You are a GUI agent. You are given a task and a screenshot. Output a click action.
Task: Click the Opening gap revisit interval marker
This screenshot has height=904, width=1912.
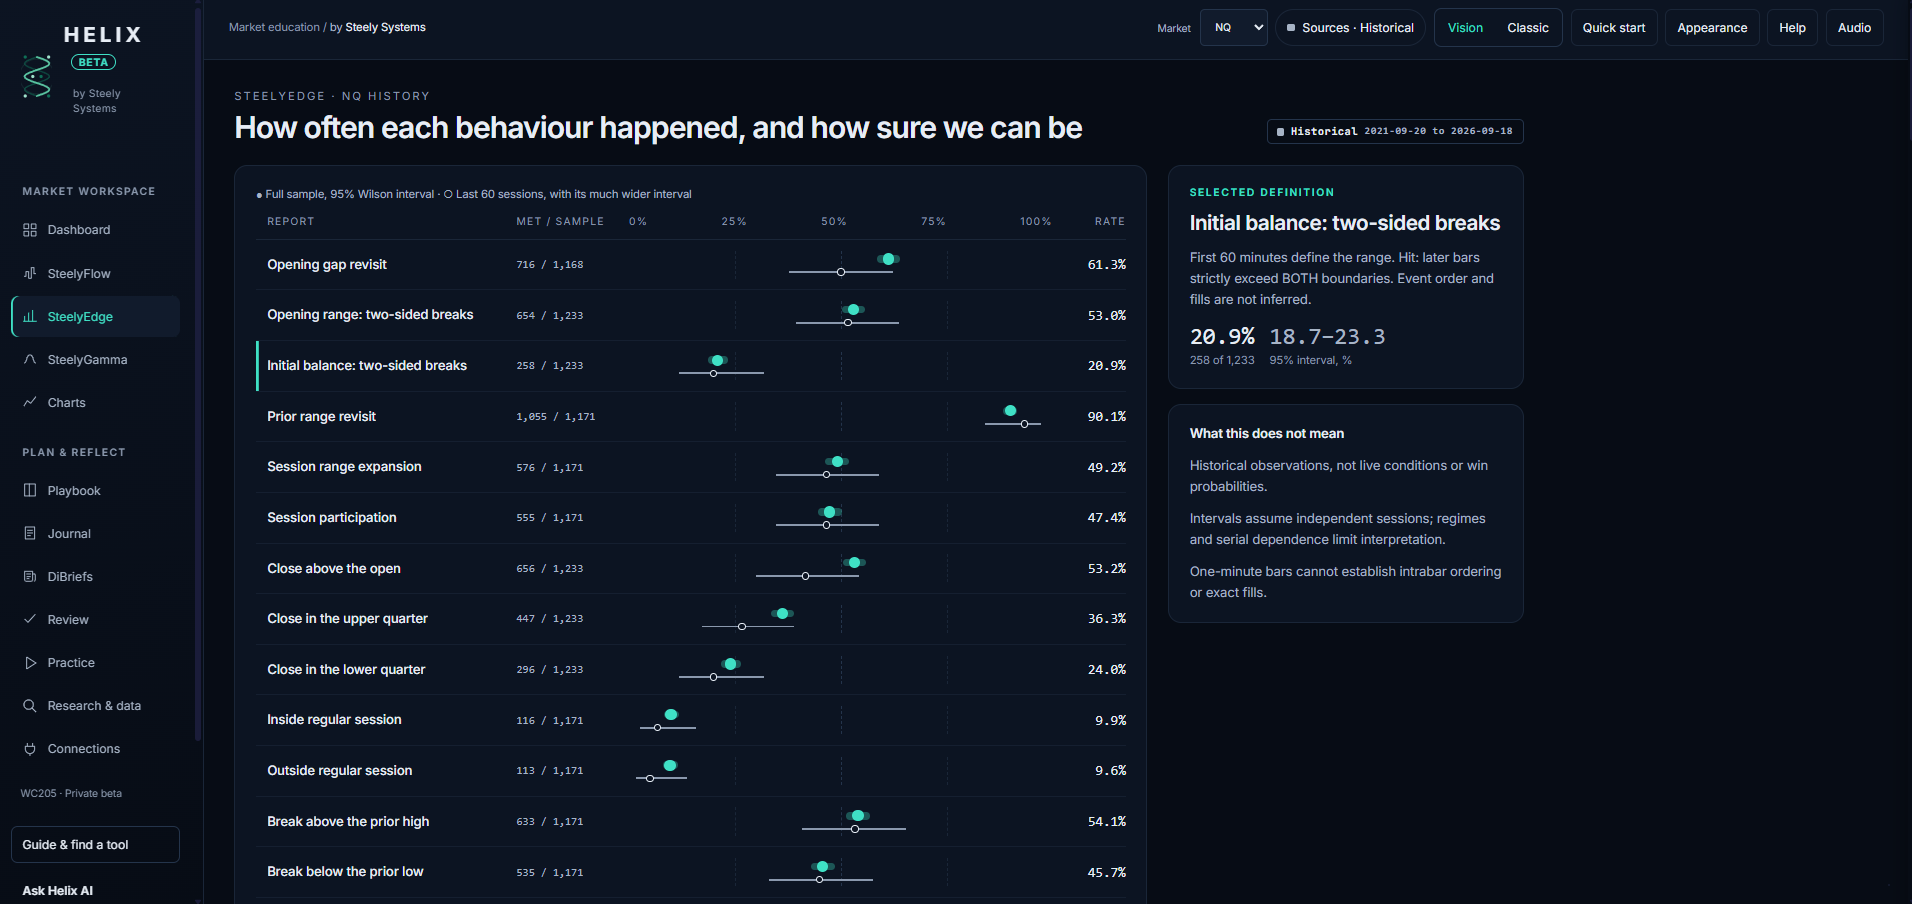pos(888,259)
